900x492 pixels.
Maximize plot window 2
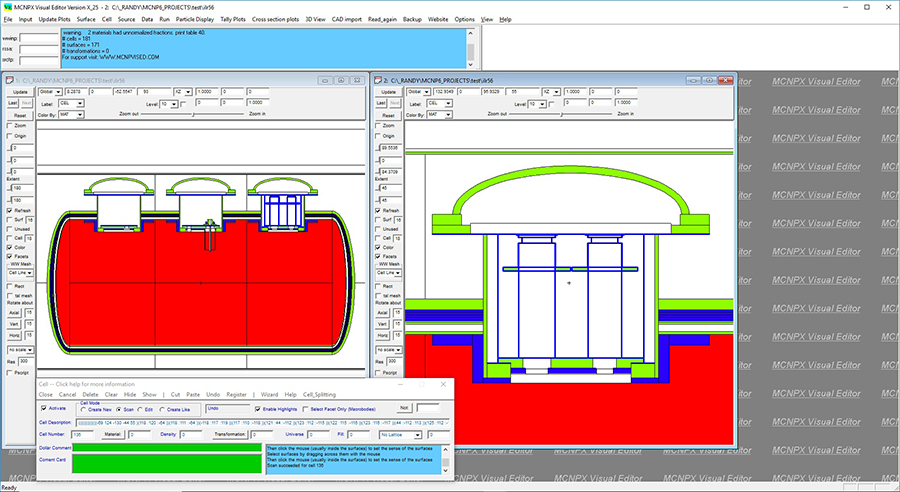tap(709, 80)
